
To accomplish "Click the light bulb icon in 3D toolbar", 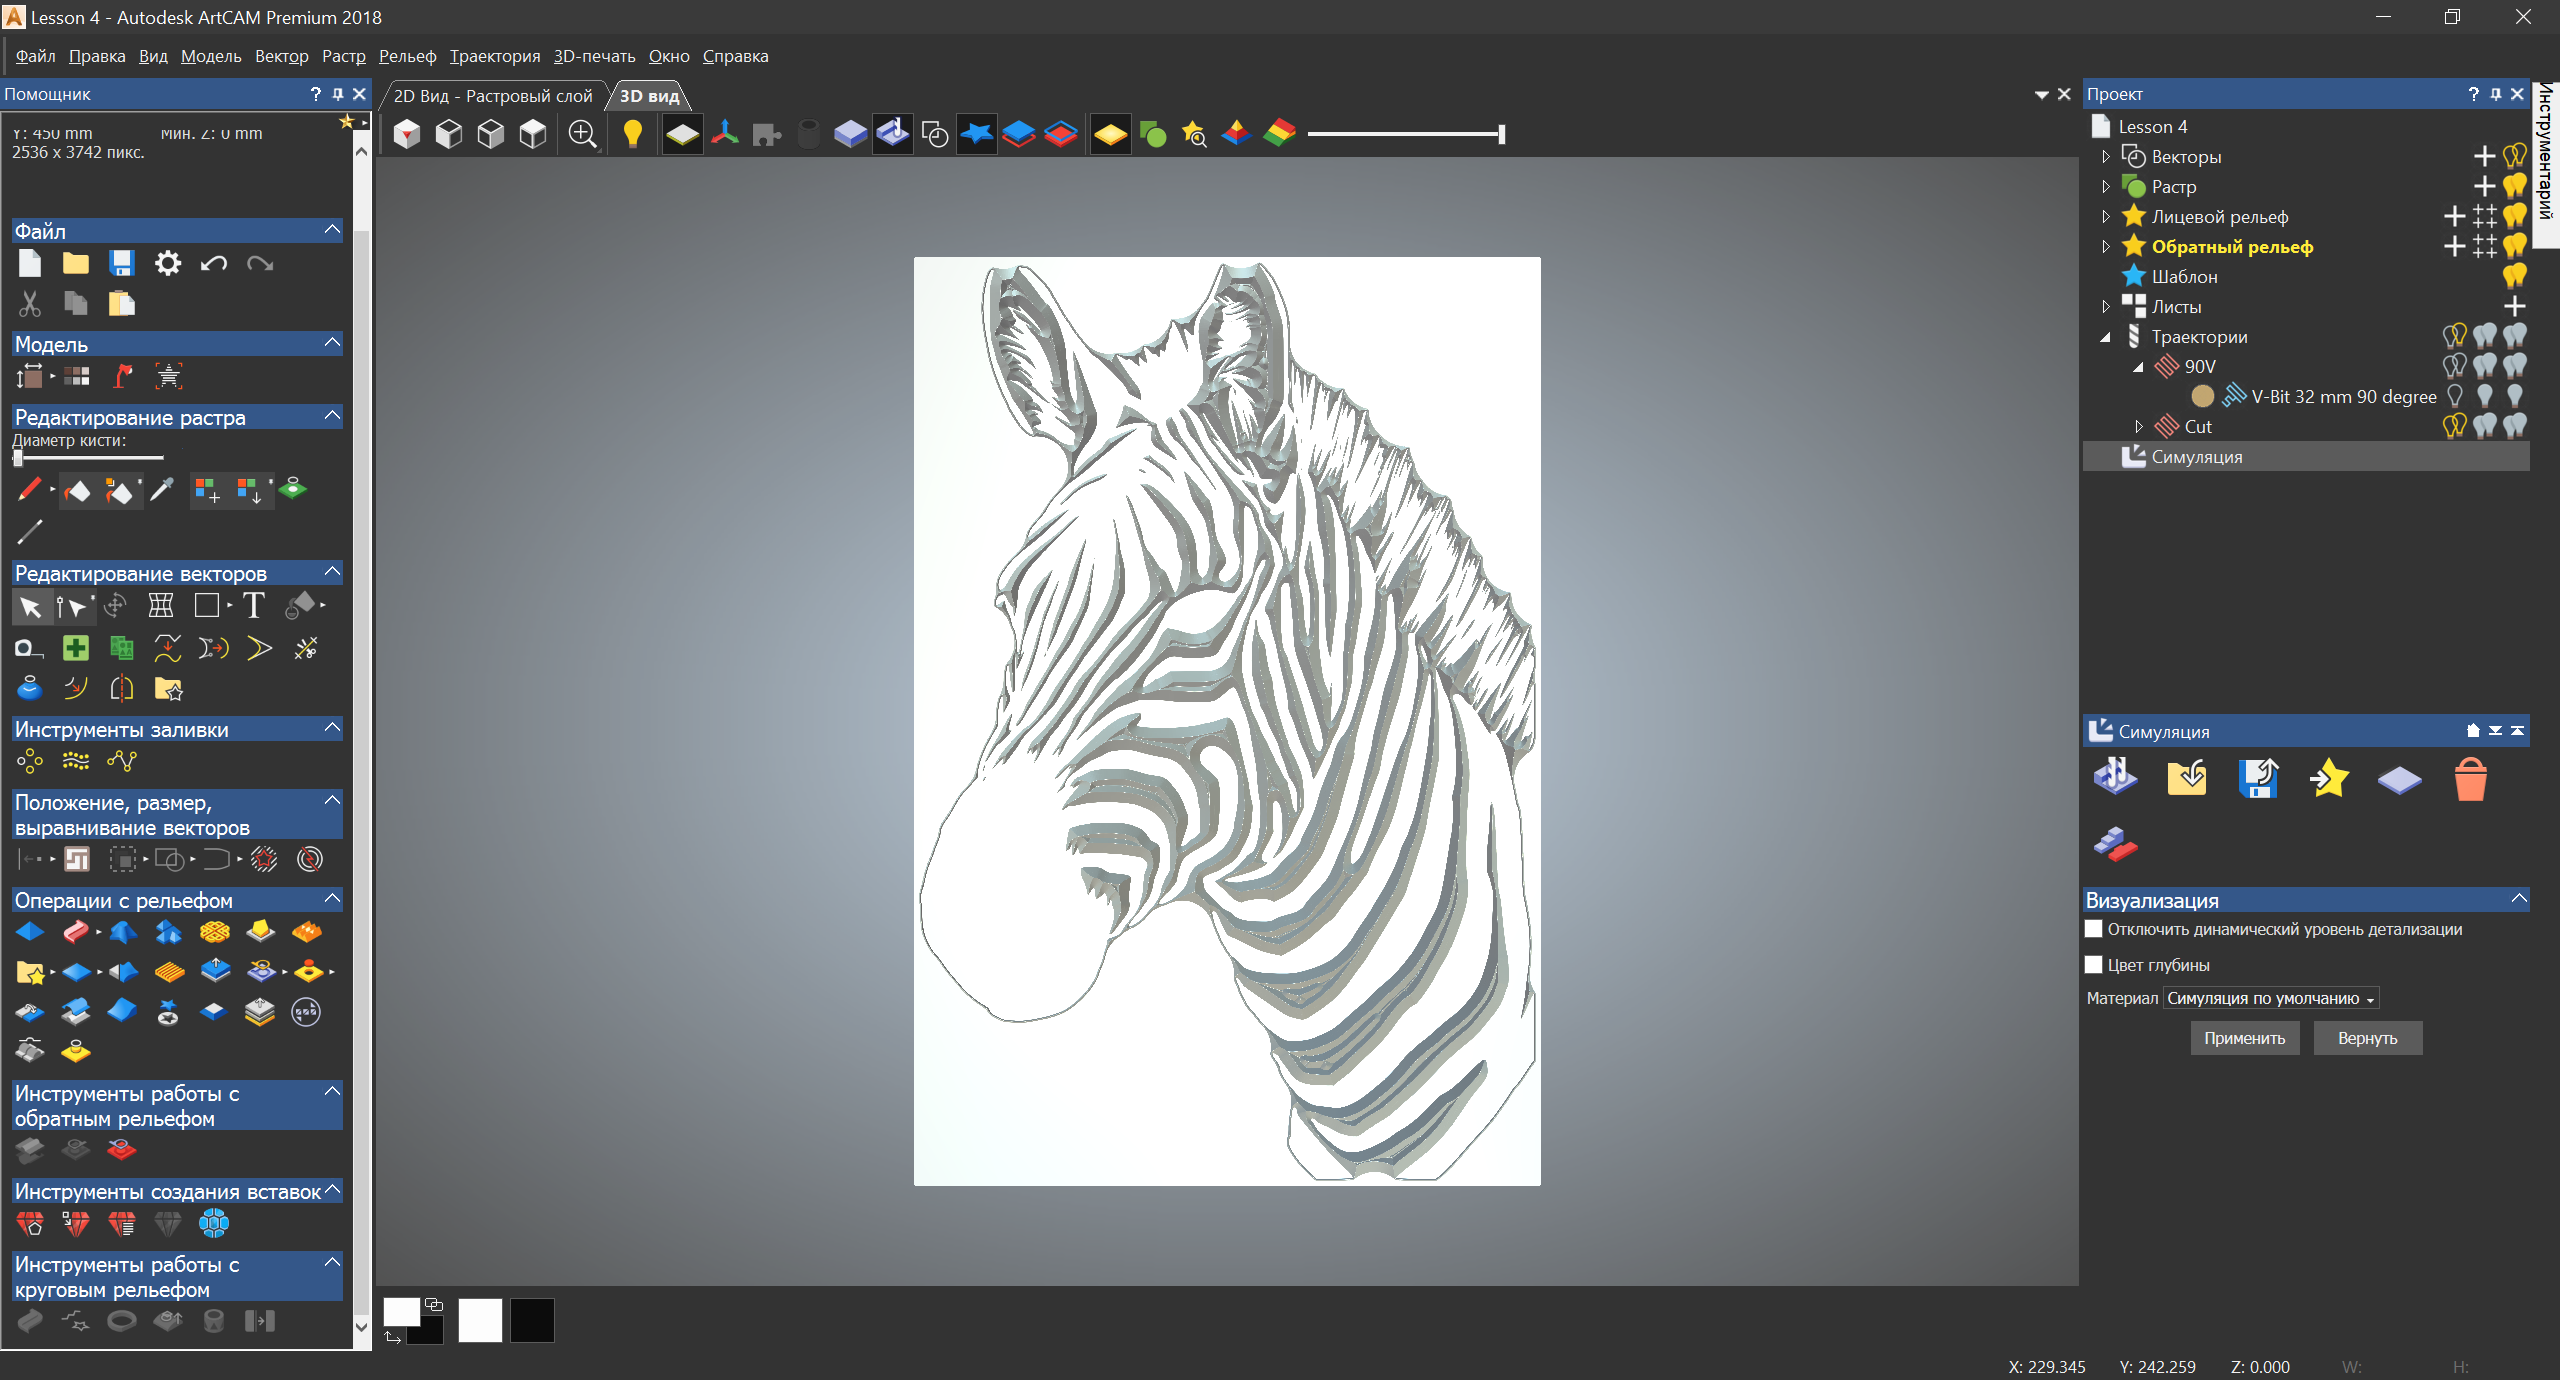I will click(x=632, y=134).
